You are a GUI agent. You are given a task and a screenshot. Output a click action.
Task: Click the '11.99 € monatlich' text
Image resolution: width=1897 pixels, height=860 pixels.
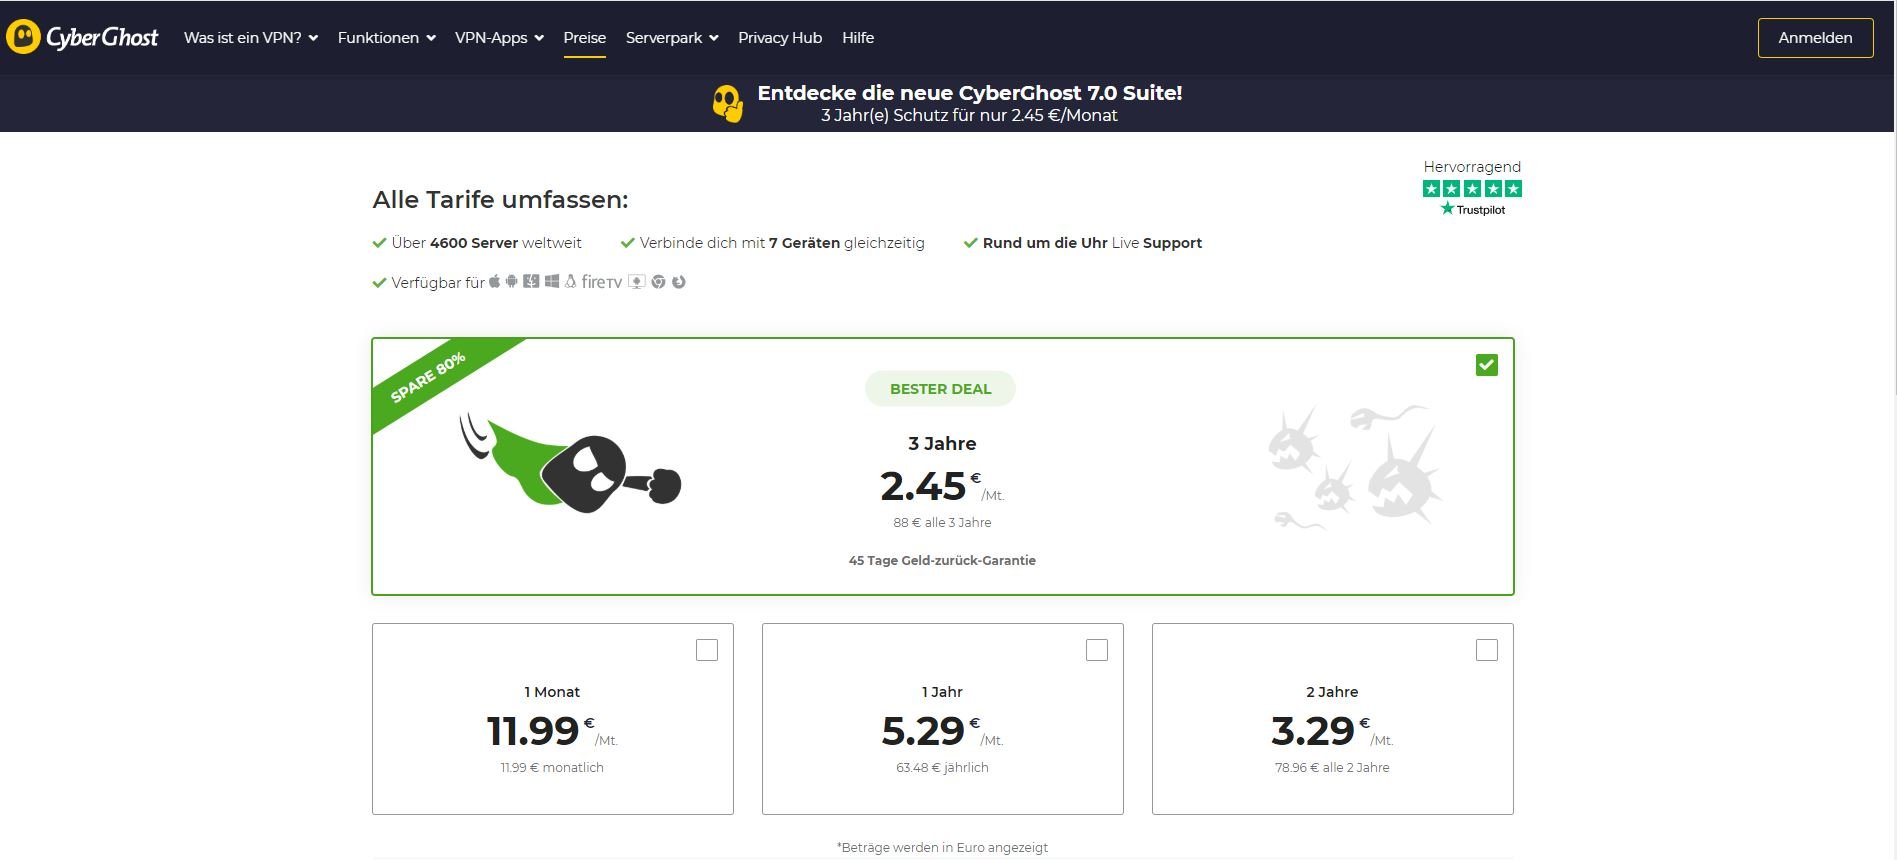click(x=552, y=768)
